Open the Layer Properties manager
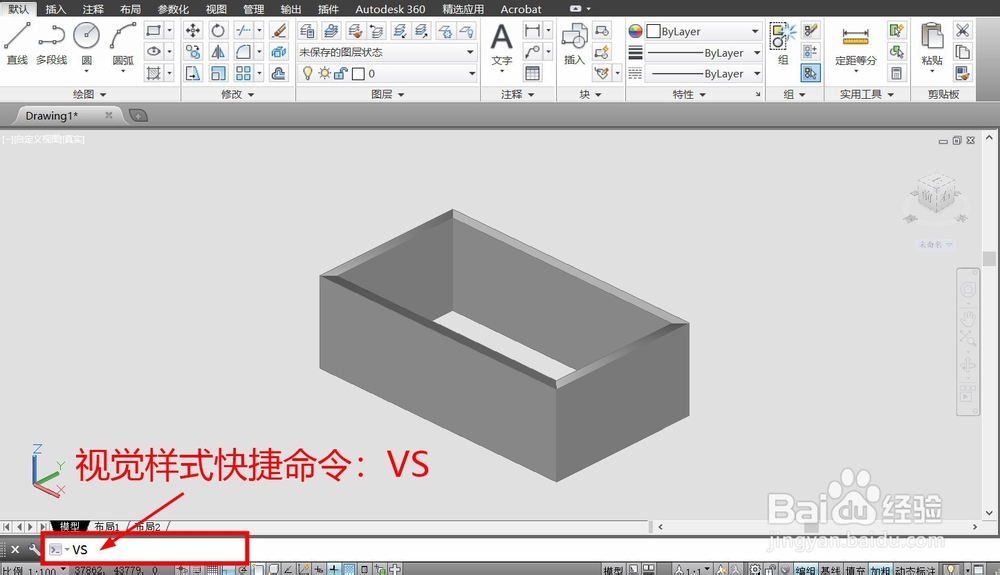 click(x=307, y=31)
